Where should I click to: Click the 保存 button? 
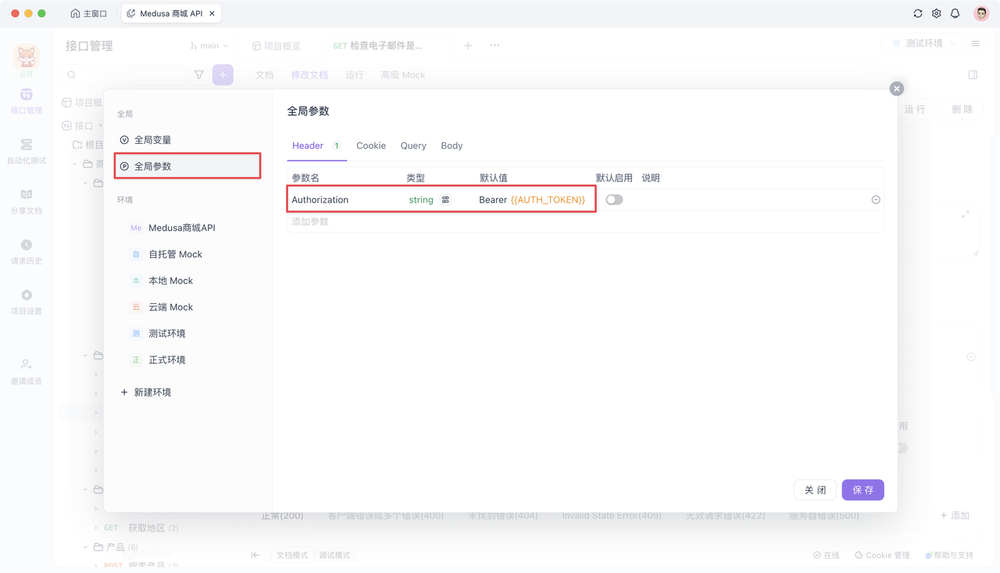(x=862, y=490)
